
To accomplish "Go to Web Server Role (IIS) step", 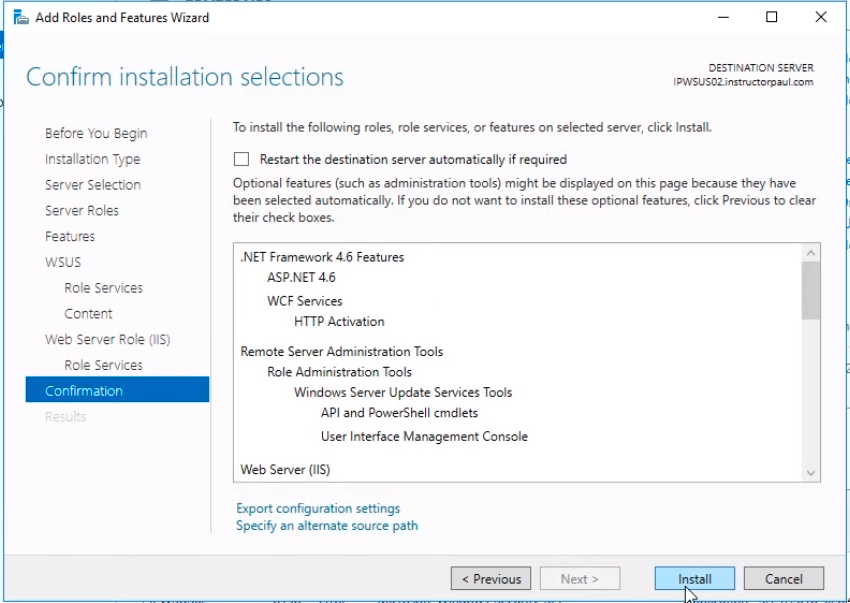I will pyautogui.click(x=107, y=339).
